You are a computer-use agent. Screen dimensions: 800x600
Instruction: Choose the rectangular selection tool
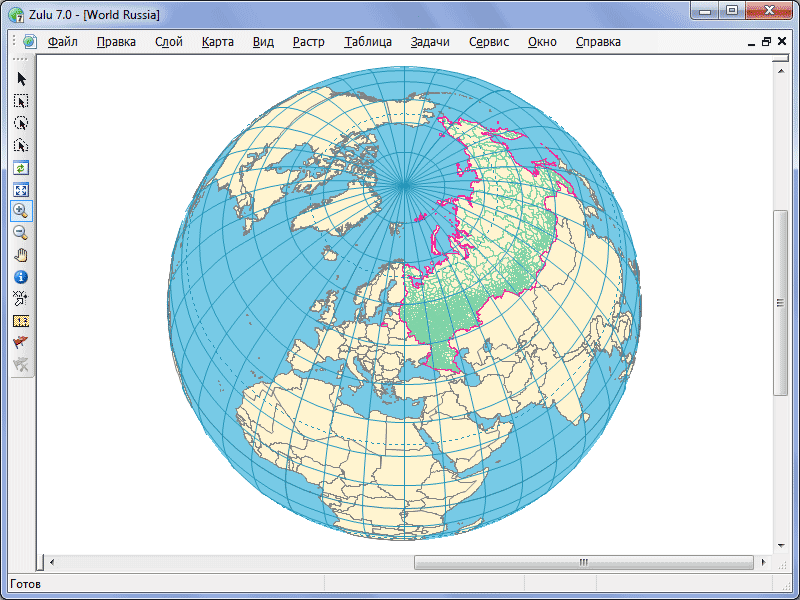21,101
